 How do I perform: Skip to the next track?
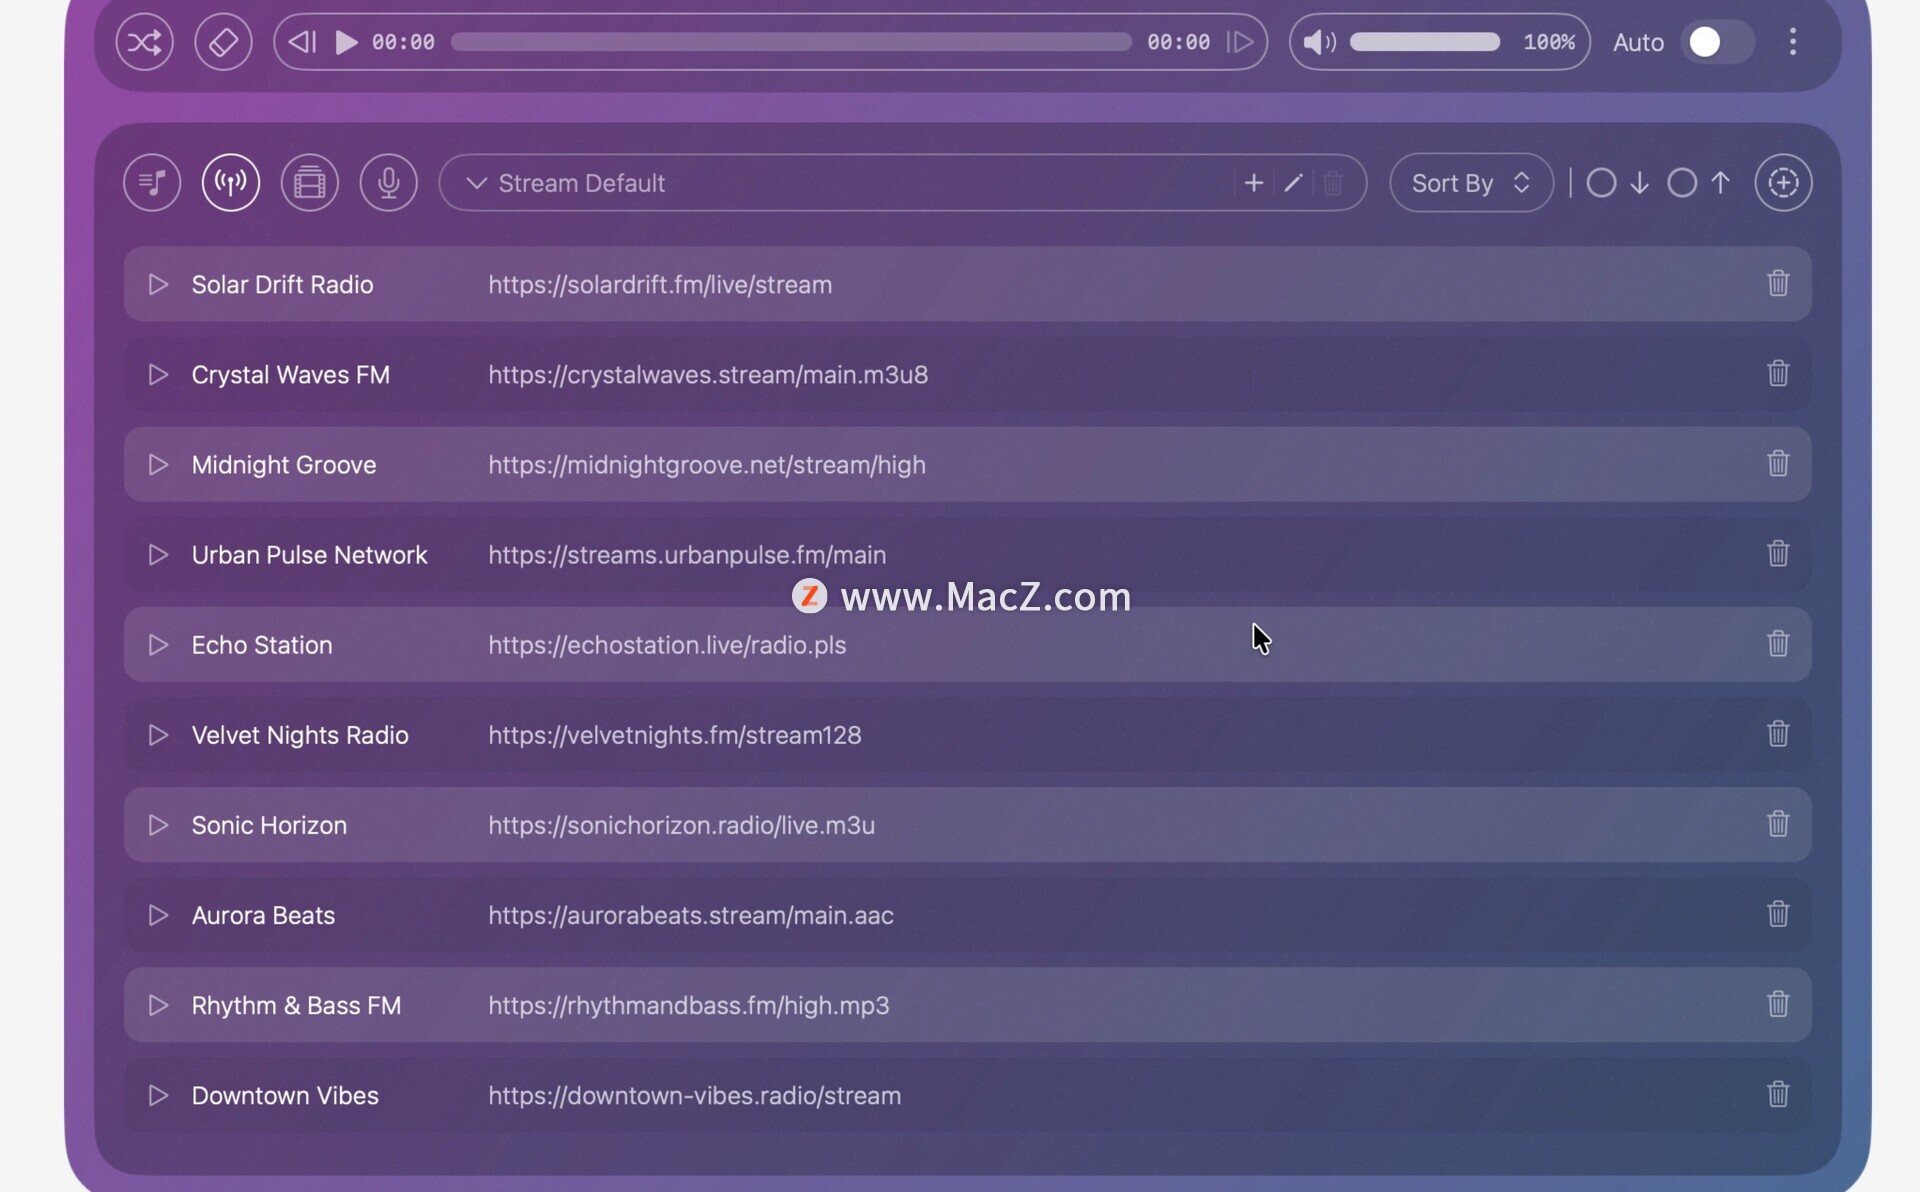point(1240,42)
